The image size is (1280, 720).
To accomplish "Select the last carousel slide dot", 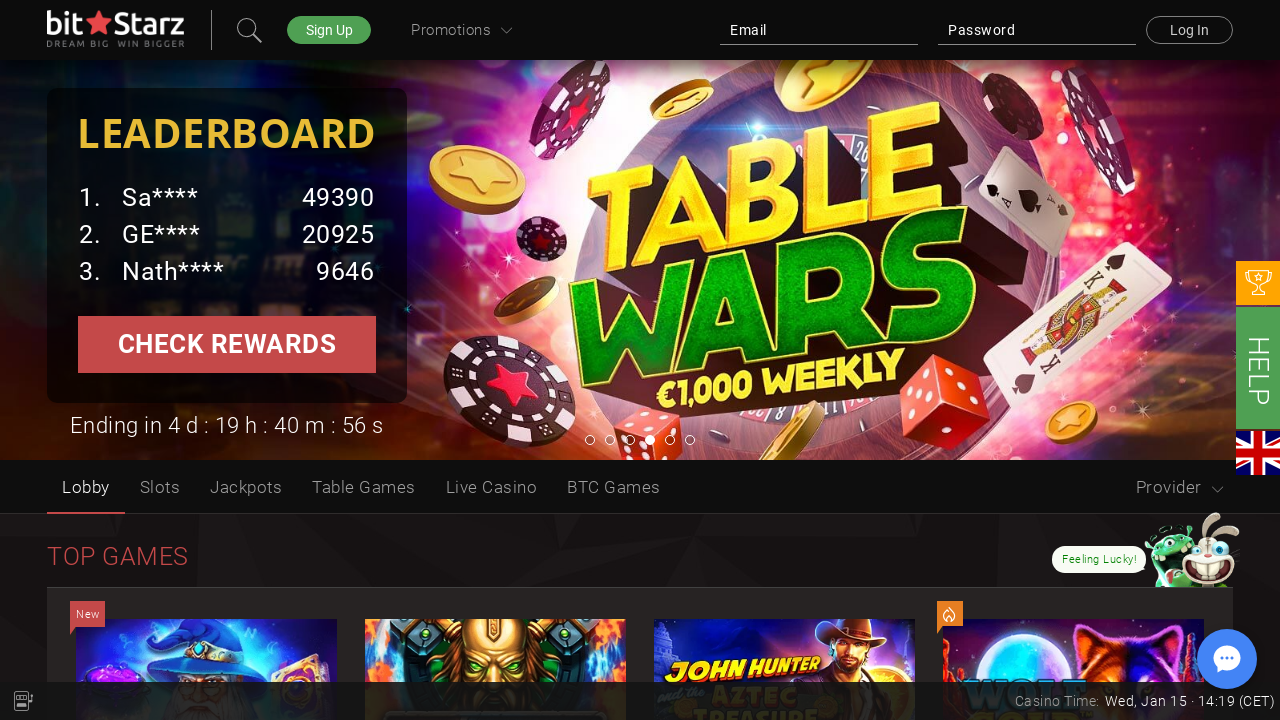I will click(690, 440).
